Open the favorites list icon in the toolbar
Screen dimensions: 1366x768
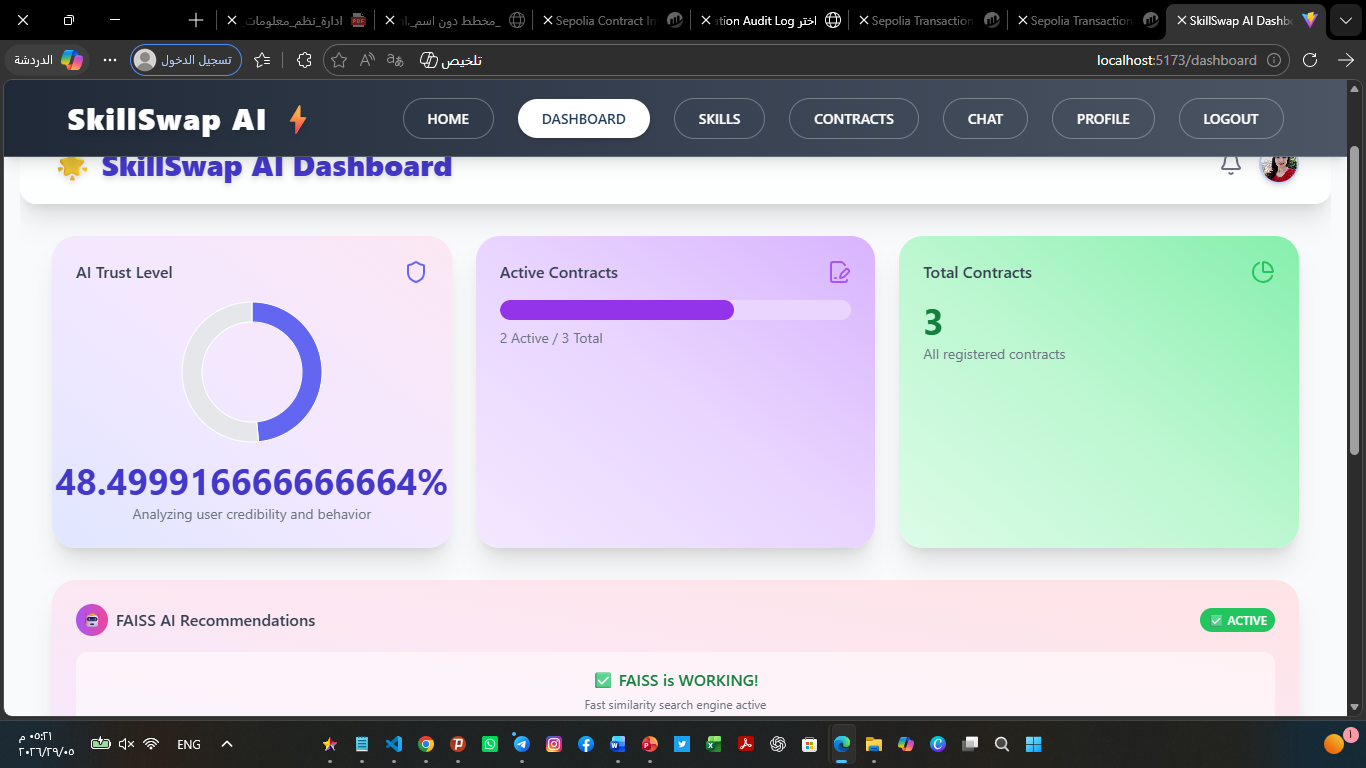coord(262,60)
